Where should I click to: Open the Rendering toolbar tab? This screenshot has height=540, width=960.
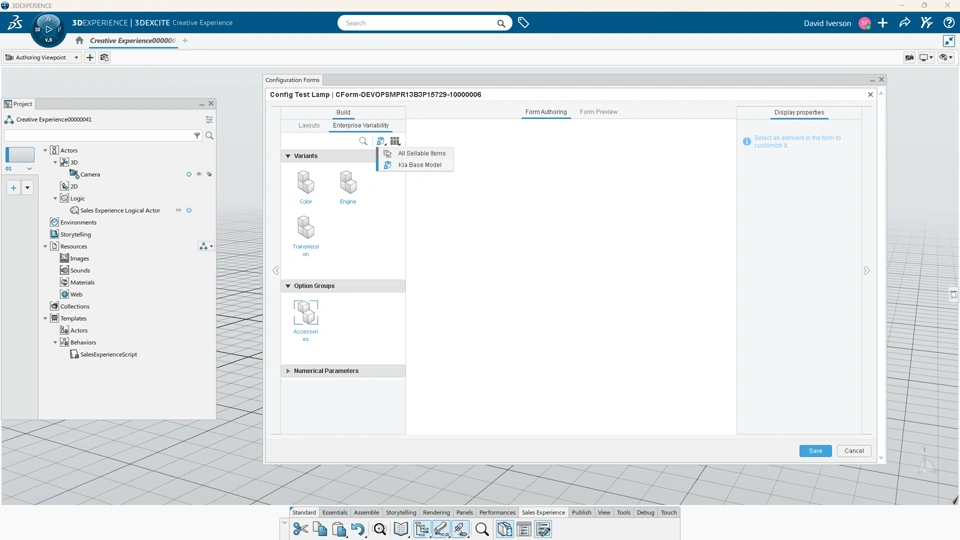point(436,512)
